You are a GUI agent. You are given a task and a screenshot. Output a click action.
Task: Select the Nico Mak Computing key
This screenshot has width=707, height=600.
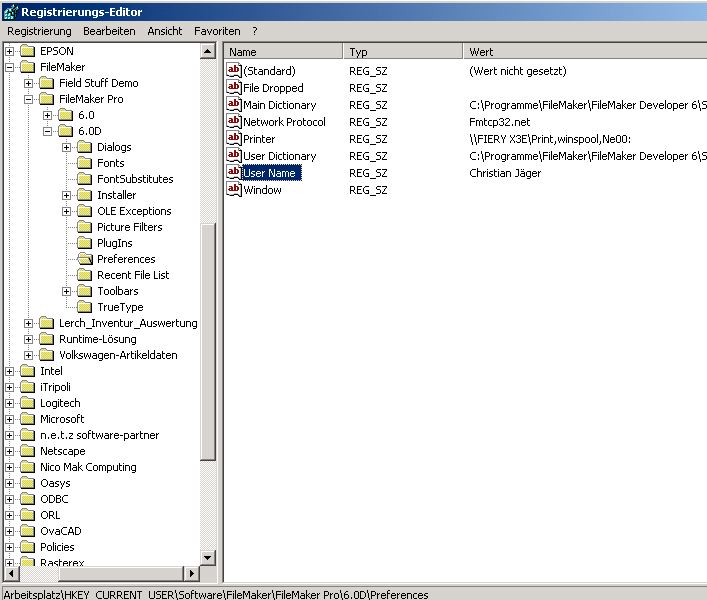(x=88, y=467)
